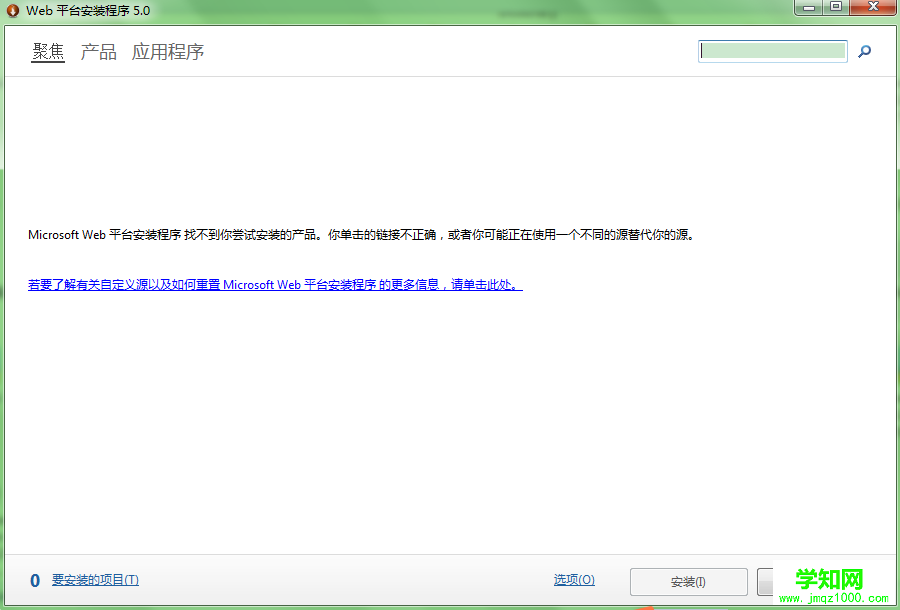Click the 安装(I) button

coord(689,582)
